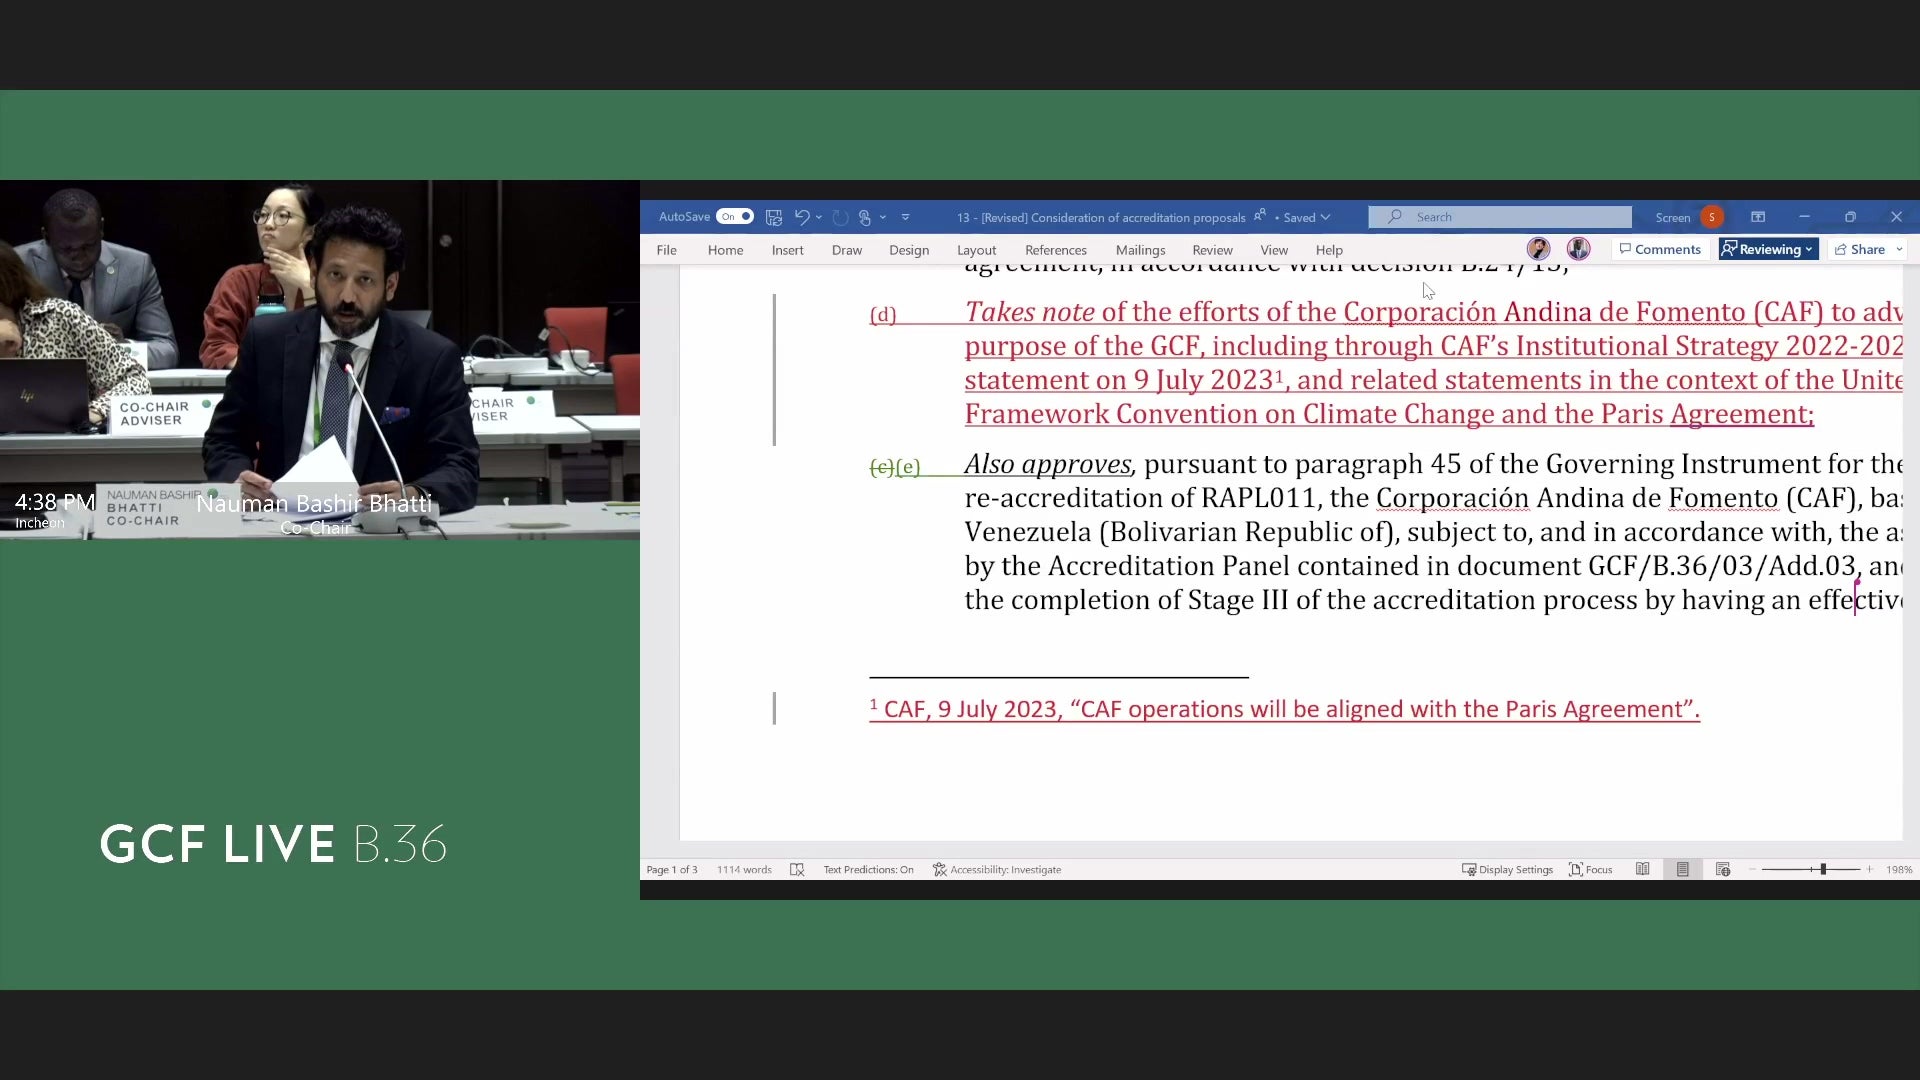Viewport: 1920px width, 1080px height.
Task: Open the Mailings tab
Action: [1141, 250]
